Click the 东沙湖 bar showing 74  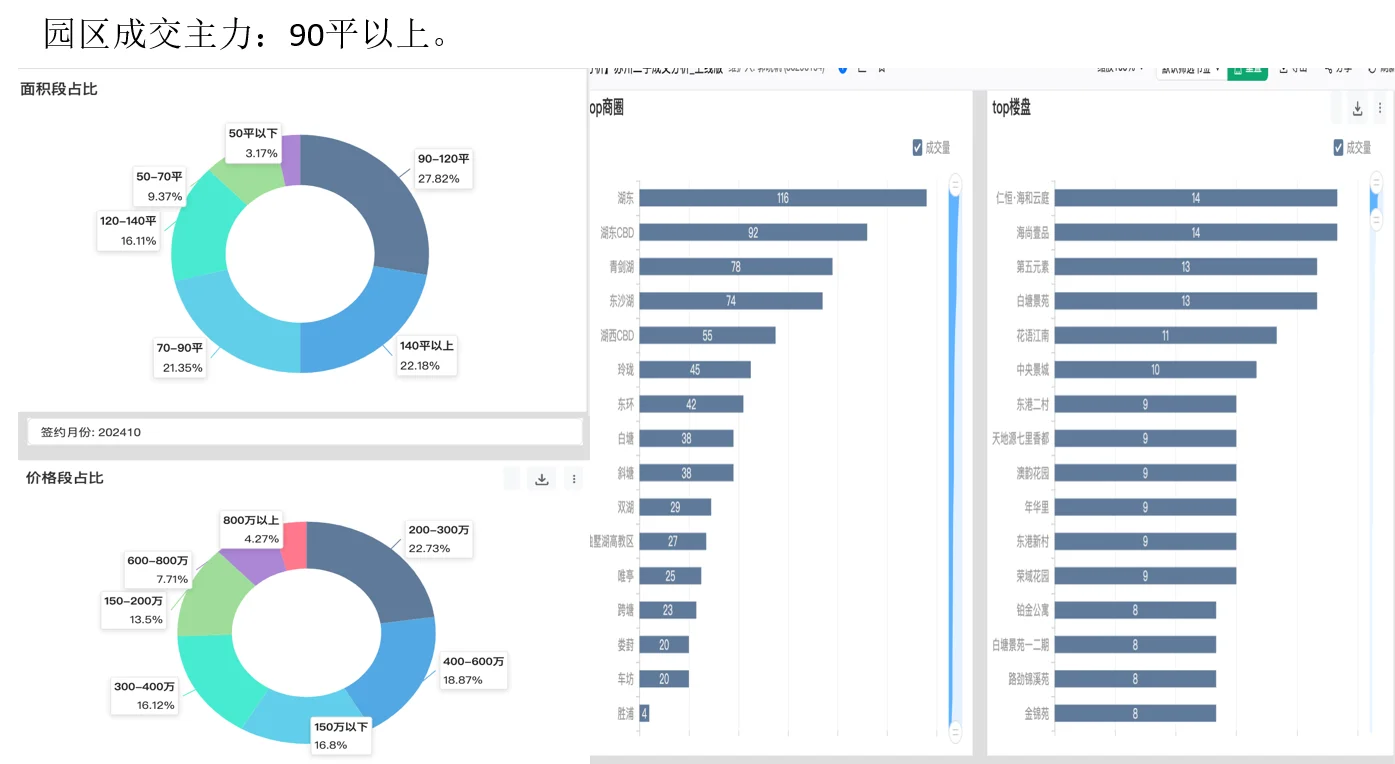731,301
